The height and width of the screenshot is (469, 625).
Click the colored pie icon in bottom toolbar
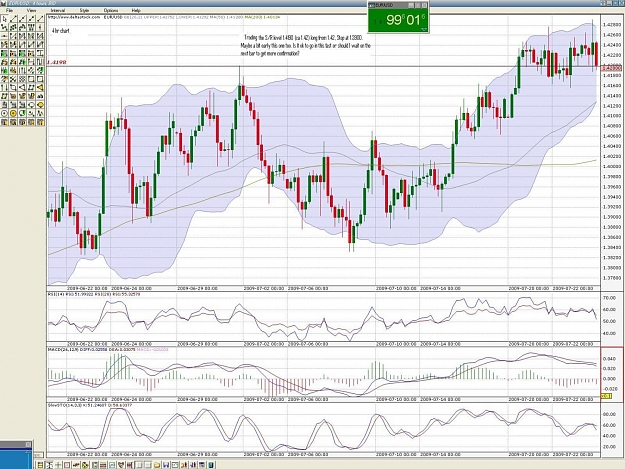85,465
